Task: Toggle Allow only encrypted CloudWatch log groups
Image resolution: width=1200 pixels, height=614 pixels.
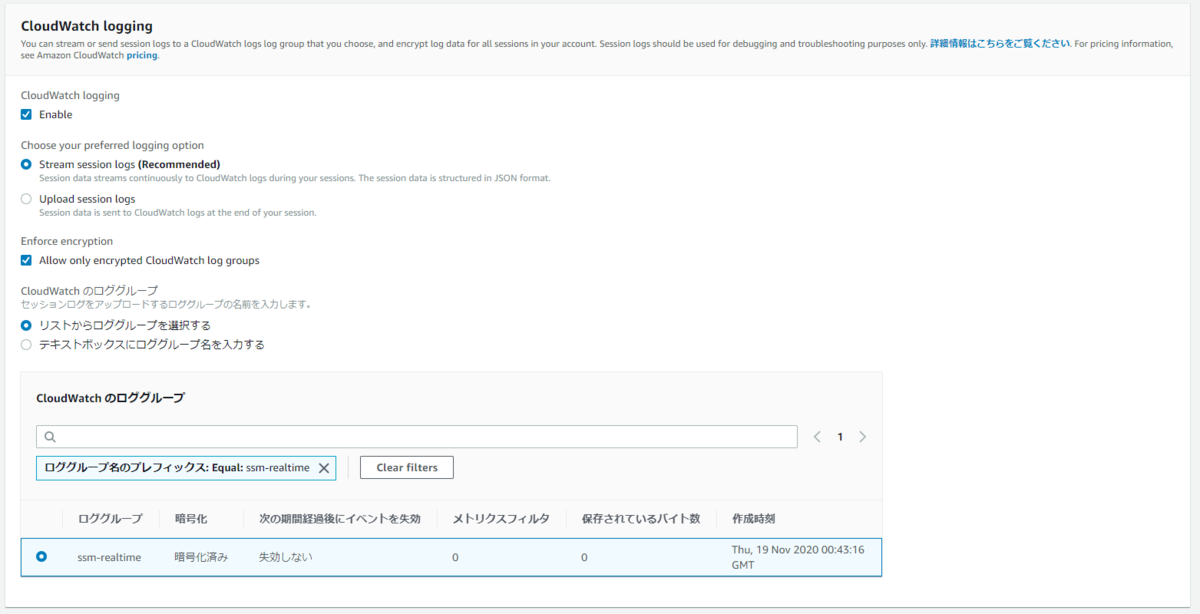Action: (x=26, y=260)
